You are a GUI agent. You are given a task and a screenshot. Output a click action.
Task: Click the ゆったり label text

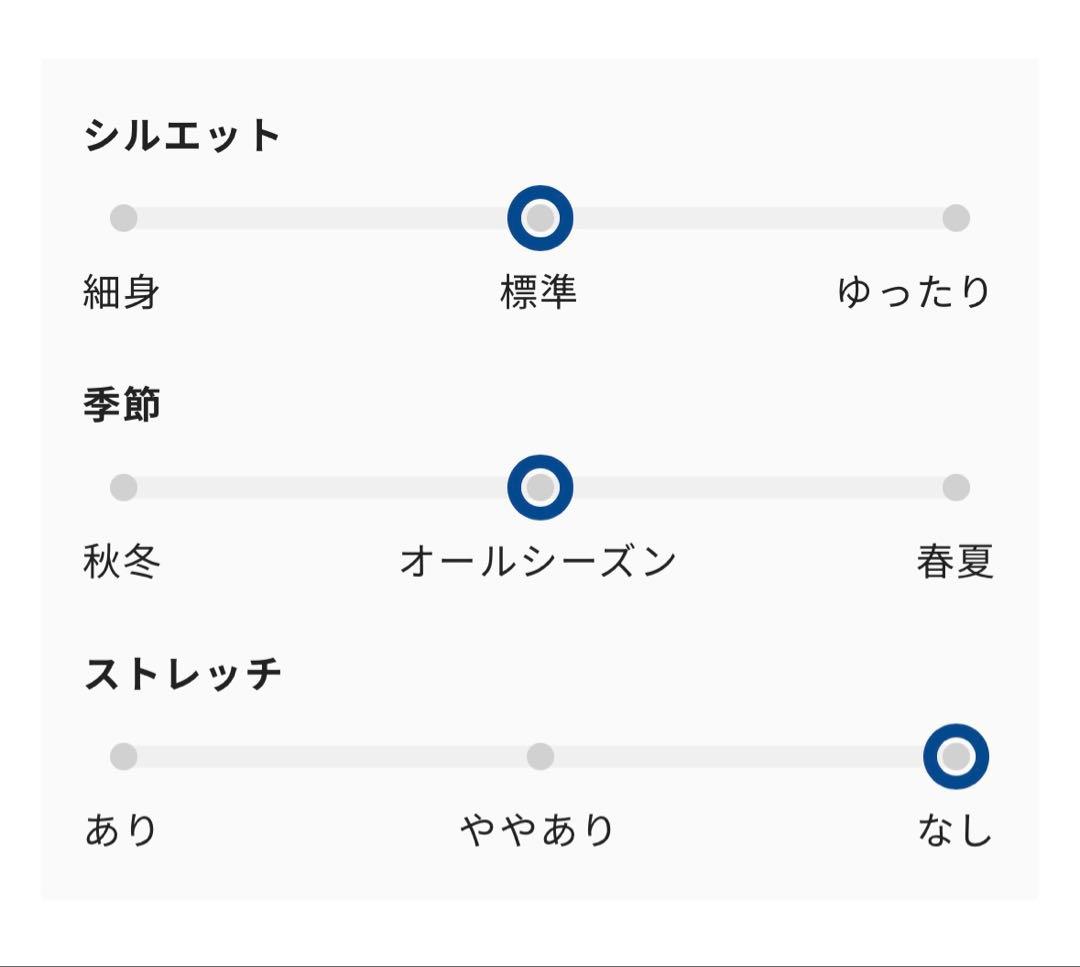(914, 293)
